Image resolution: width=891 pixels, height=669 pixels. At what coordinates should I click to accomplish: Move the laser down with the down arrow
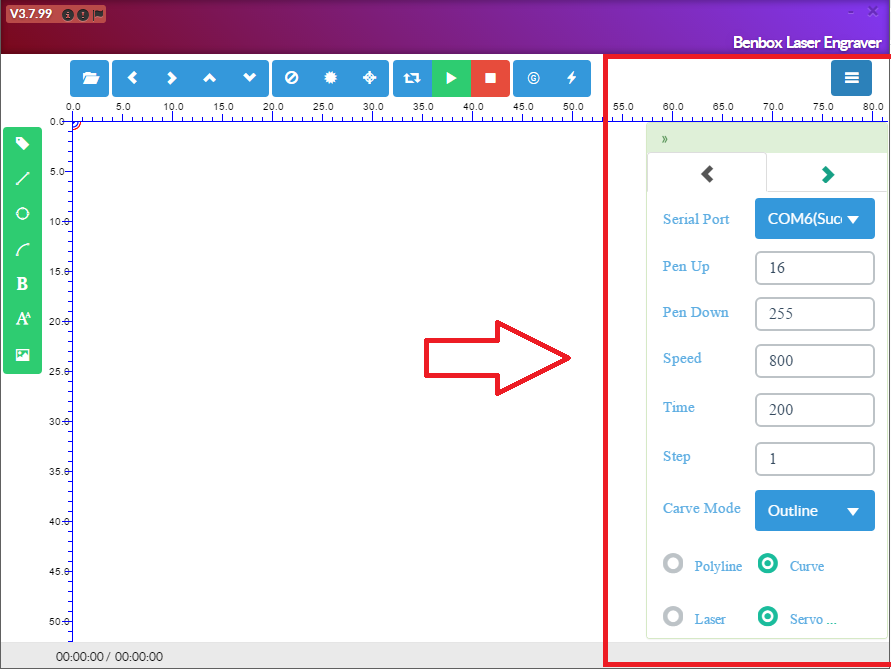(x=249, y=78)
